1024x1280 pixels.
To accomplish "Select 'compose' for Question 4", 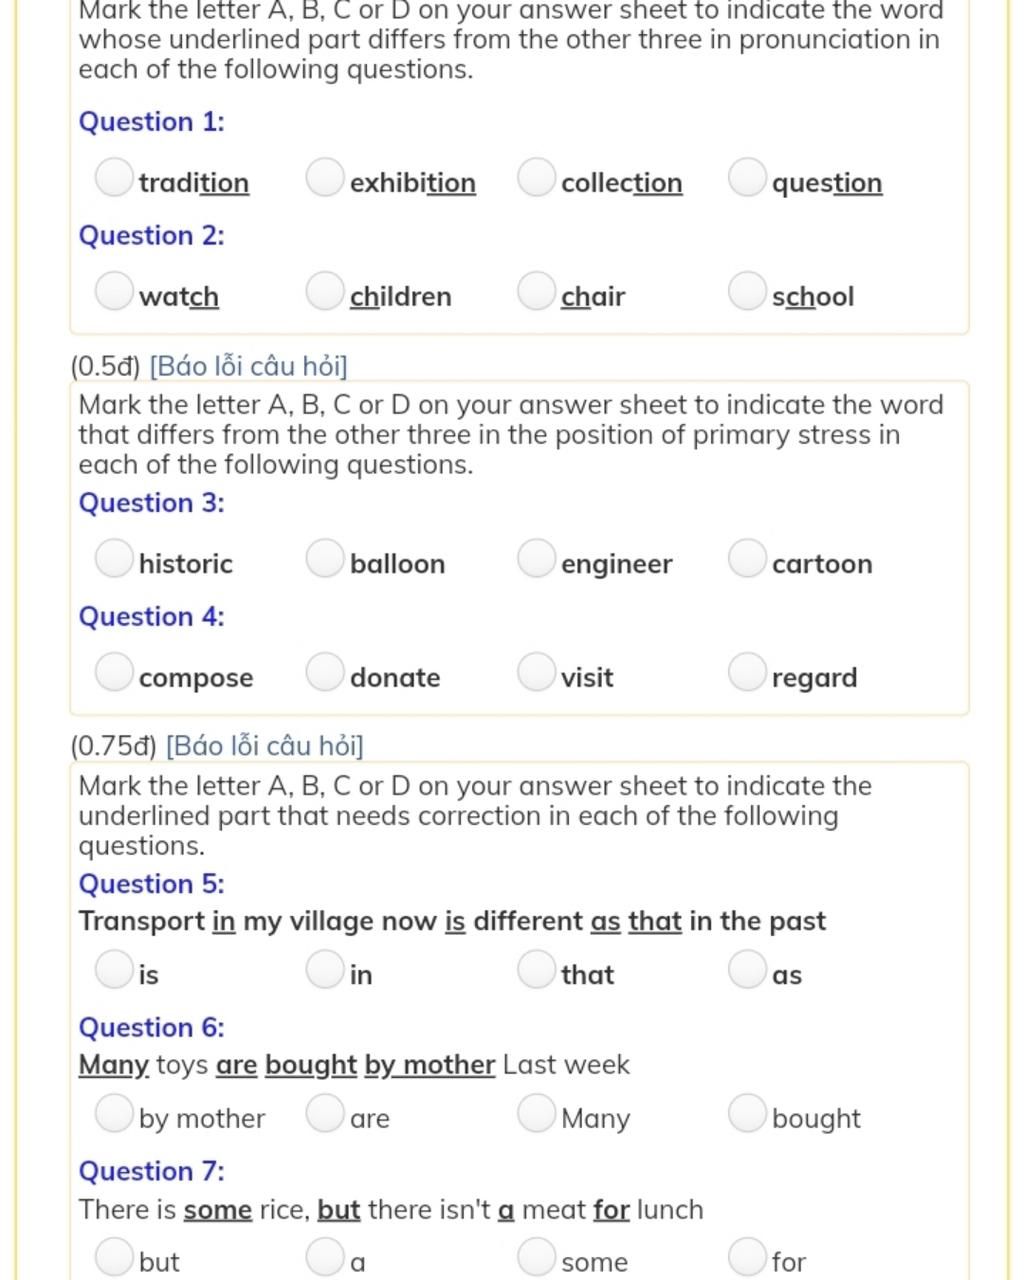I will pos(114,672).
